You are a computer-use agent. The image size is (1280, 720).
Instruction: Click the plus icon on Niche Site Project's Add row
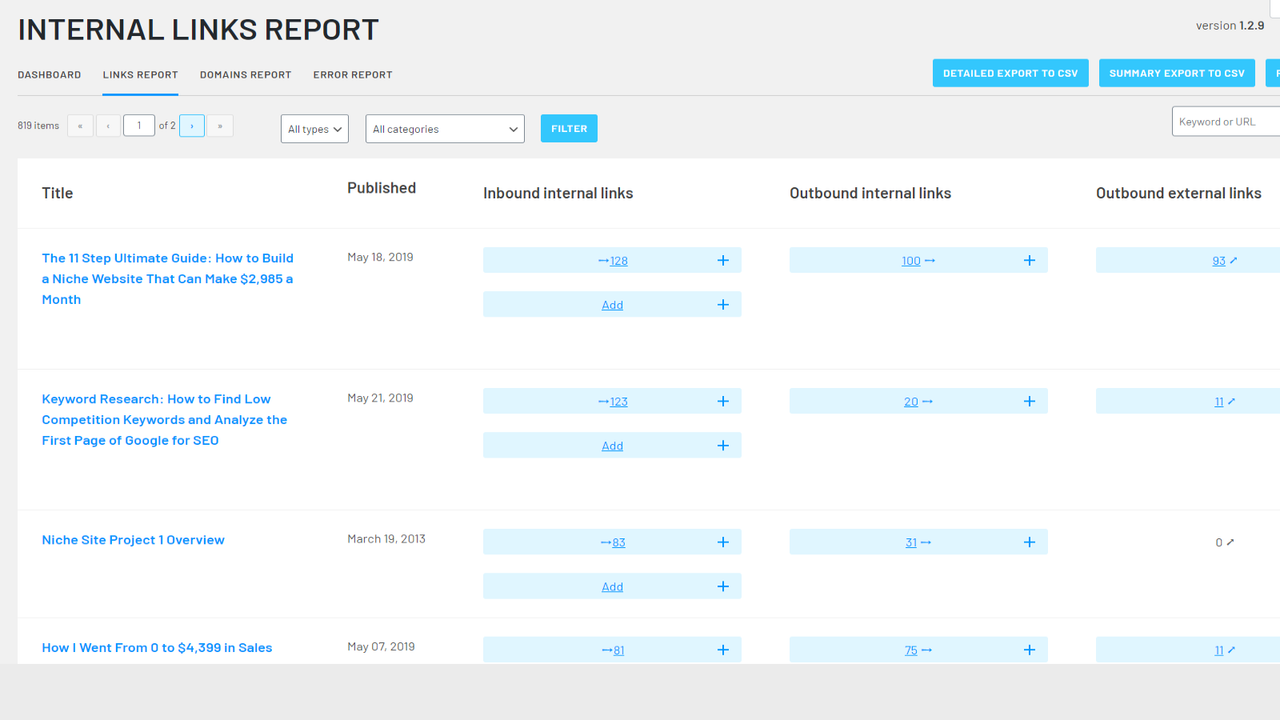click(722, 586)
